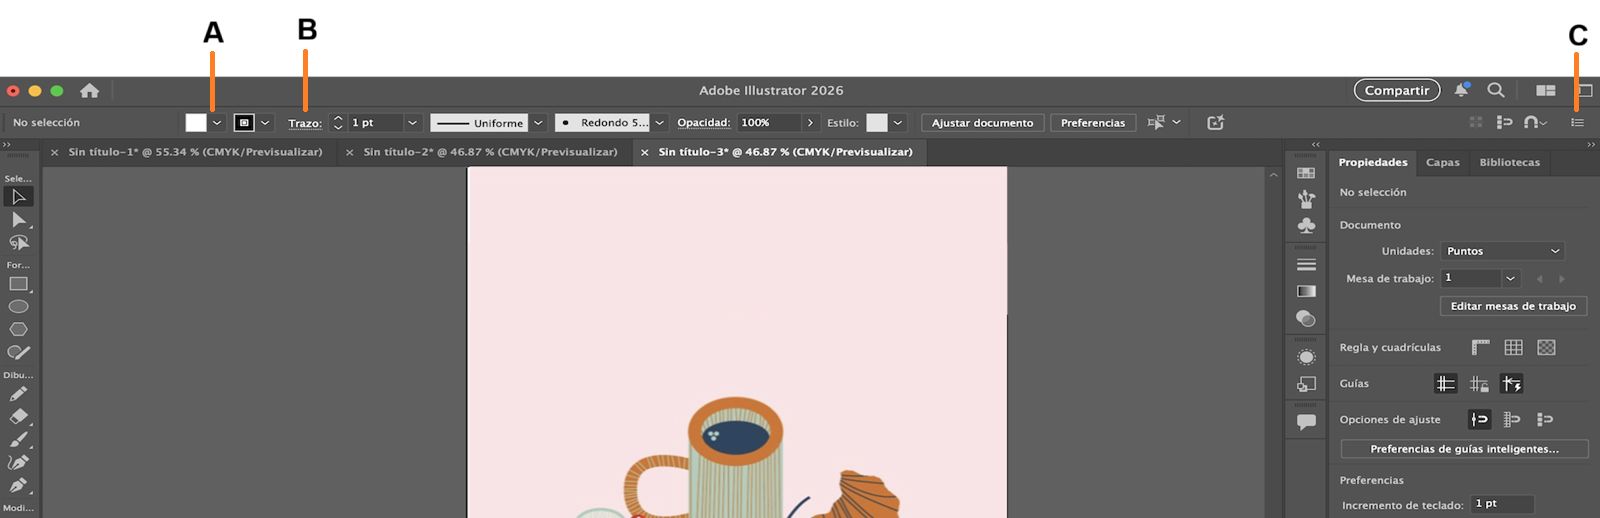Open the Stroke panel icon
Image resolution: width=1600 pixels, height=518 pixels.
tap(1306, 265)
